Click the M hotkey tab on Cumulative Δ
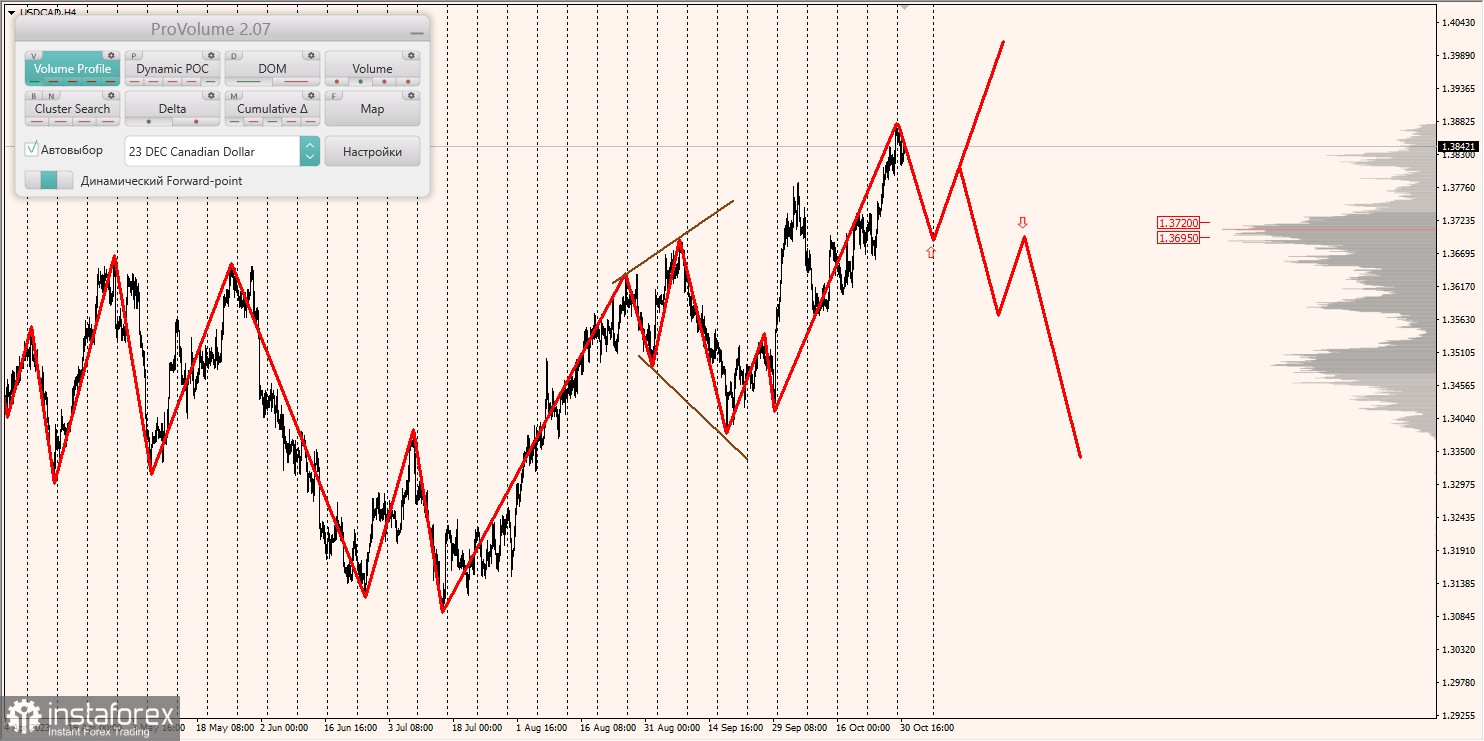This screenshot has width=1484, height=741. [234, 96]
